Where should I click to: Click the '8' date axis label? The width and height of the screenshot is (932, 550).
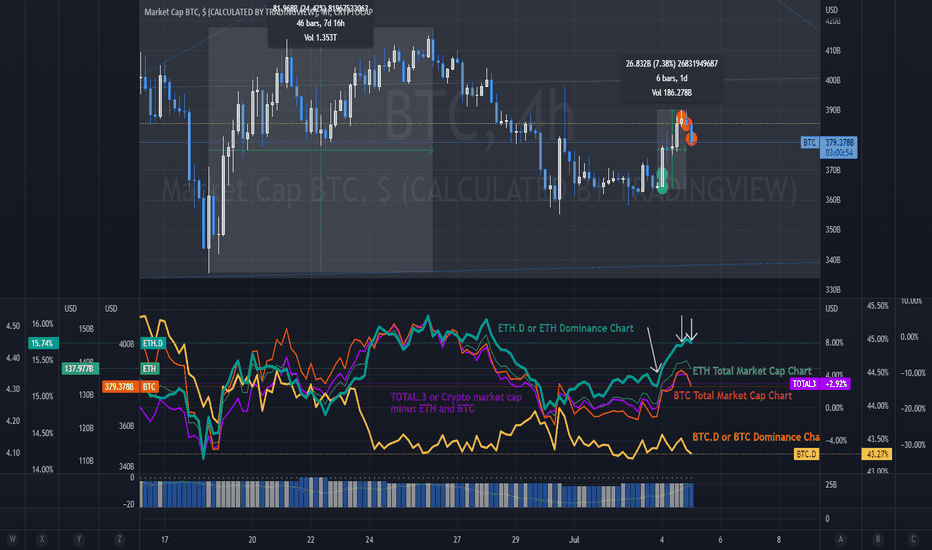pos(779,540)
